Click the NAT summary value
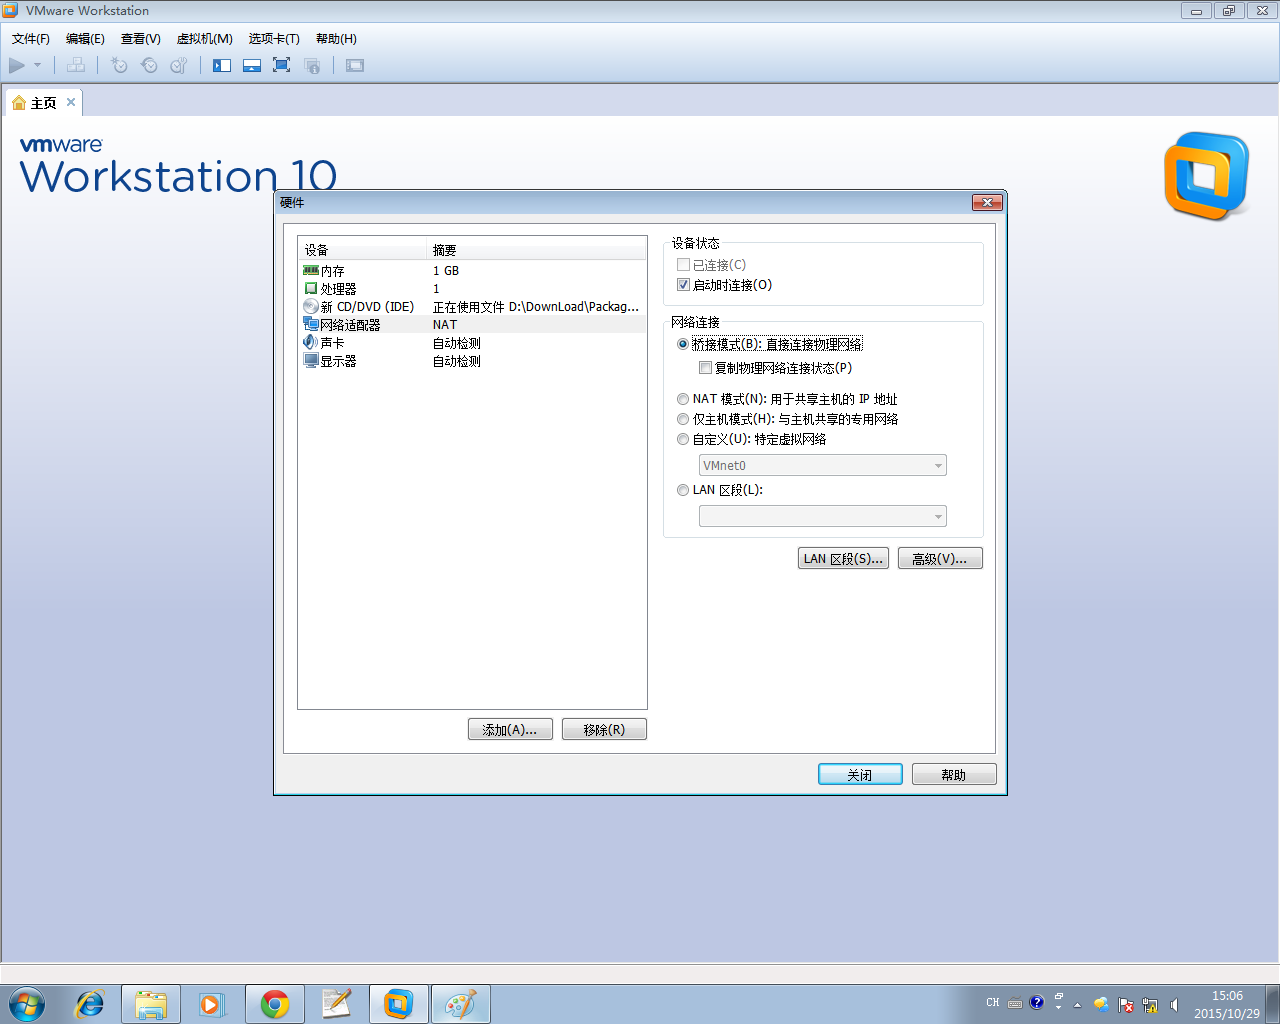 (445, 325)
